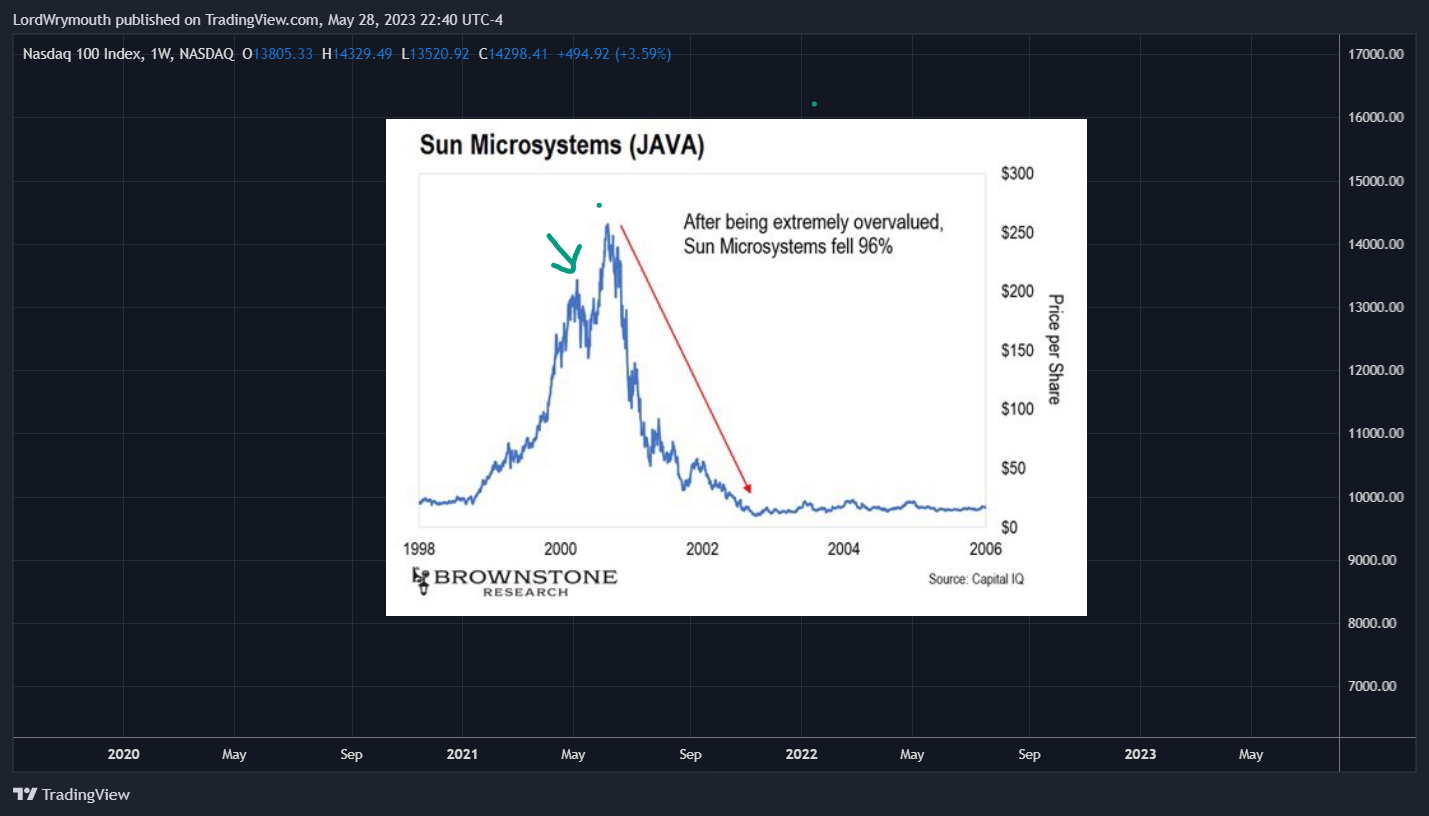Image resolution: width=1429 pixels, height=816 pixels.
Task: Click the 'Sun Microsystems (JAVA)' chart title
Action: [562, 146]
